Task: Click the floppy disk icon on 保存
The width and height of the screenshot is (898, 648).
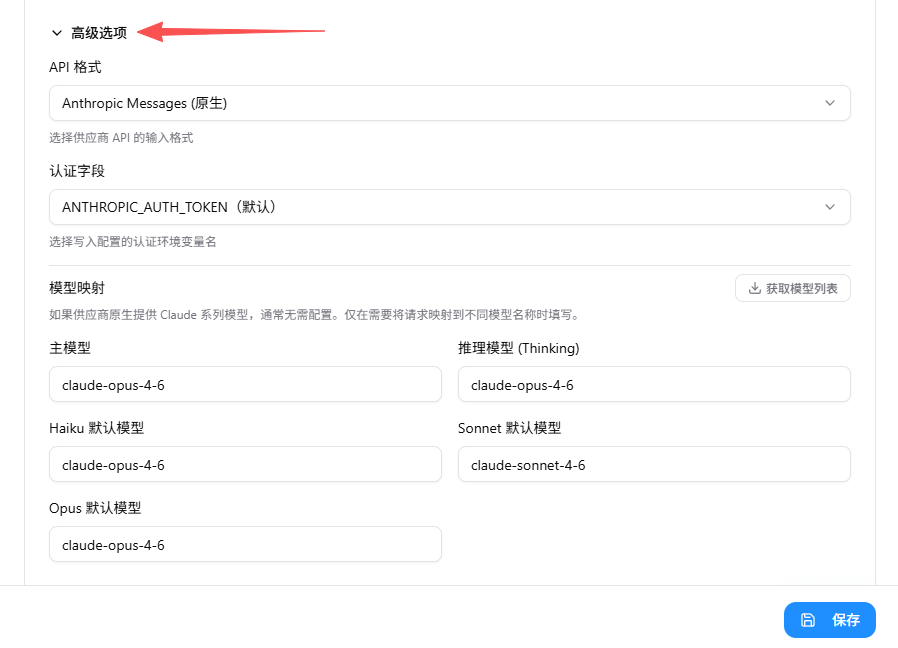Action: click(808, 620)
